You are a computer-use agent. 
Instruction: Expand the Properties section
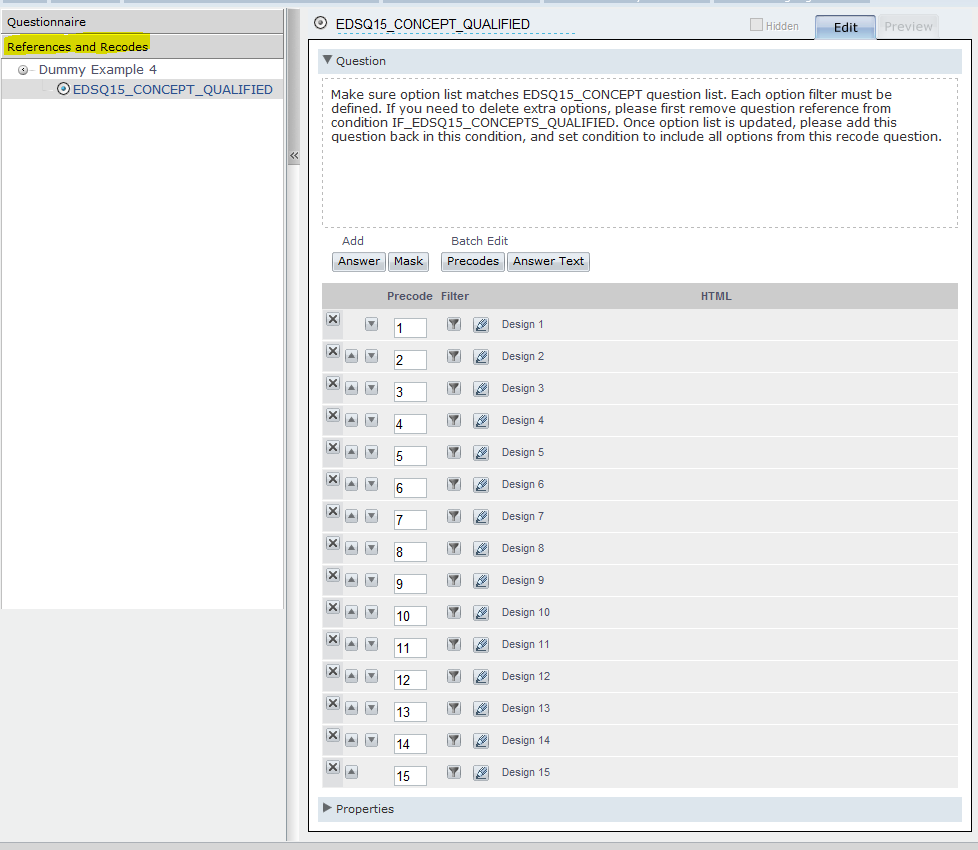point(327,808)
